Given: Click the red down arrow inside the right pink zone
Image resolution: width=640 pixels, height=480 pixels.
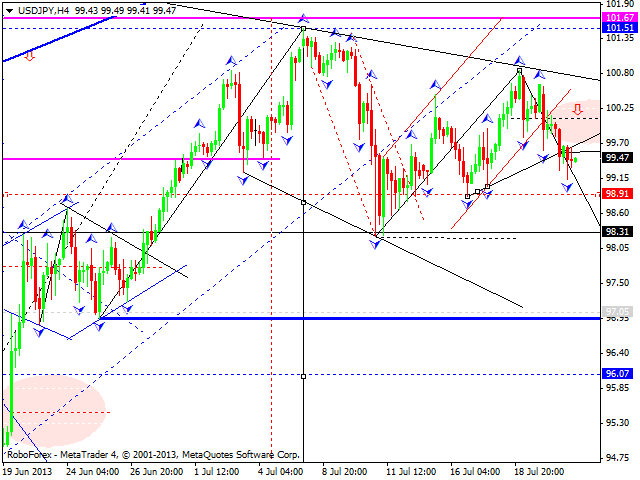Looking at the screenshot, I should pyautogui.click(x=577, y=109).
